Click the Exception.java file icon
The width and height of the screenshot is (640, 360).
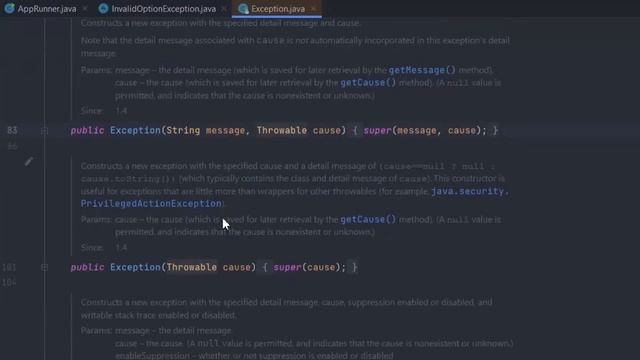coord(244,9)
